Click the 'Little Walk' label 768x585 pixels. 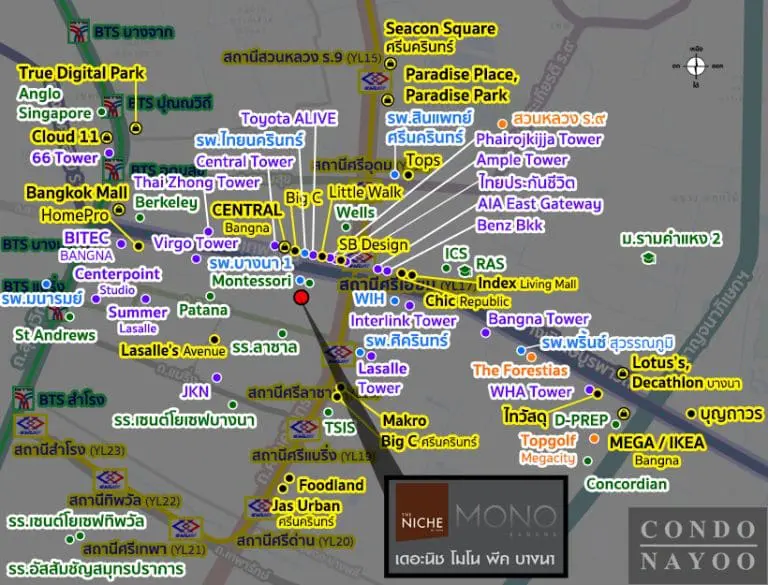365,192
